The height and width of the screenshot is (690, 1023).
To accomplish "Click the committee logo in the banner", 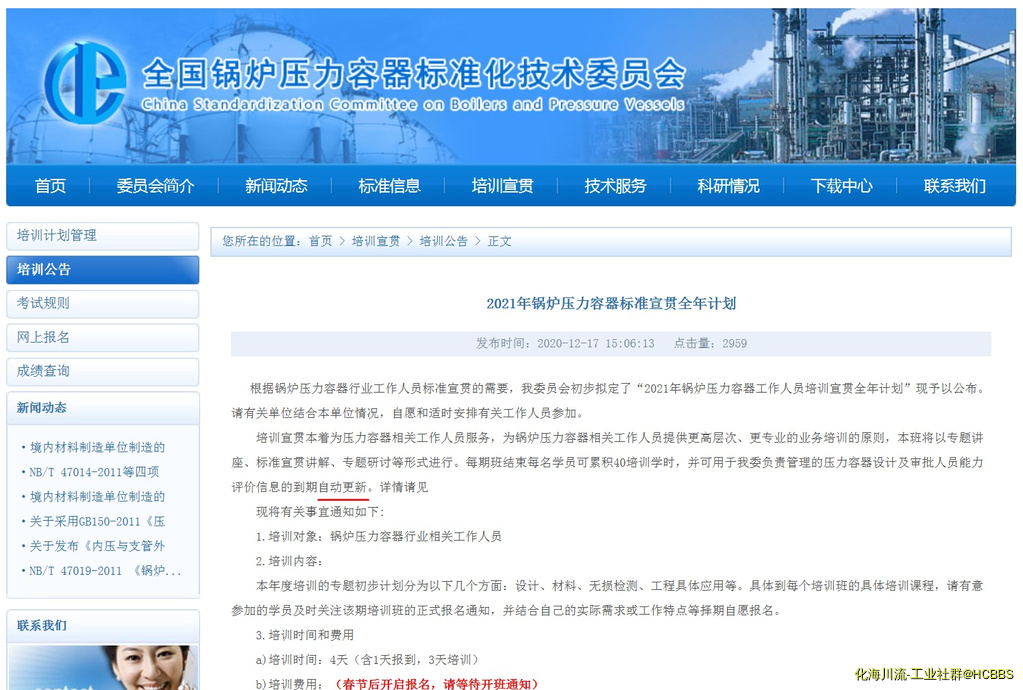I will (86, 82).
